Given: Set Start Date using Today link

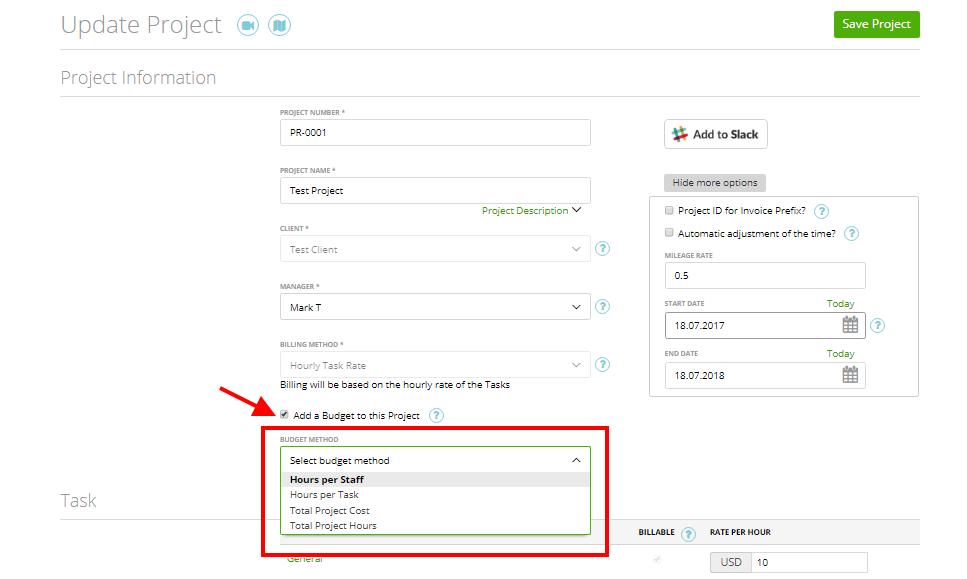Looking at the screenshot, I should coord(840,303).
